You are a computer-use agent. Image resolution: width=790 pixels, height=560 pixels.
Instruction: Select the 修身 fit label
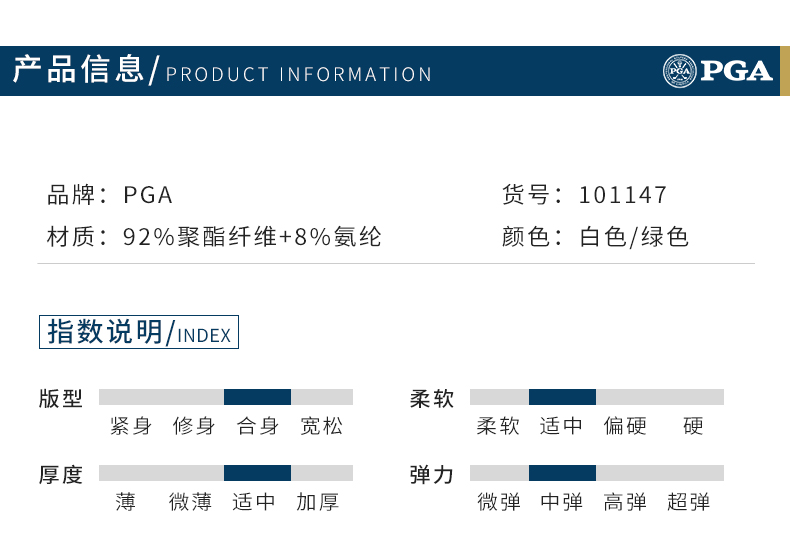tap(194, 426)
